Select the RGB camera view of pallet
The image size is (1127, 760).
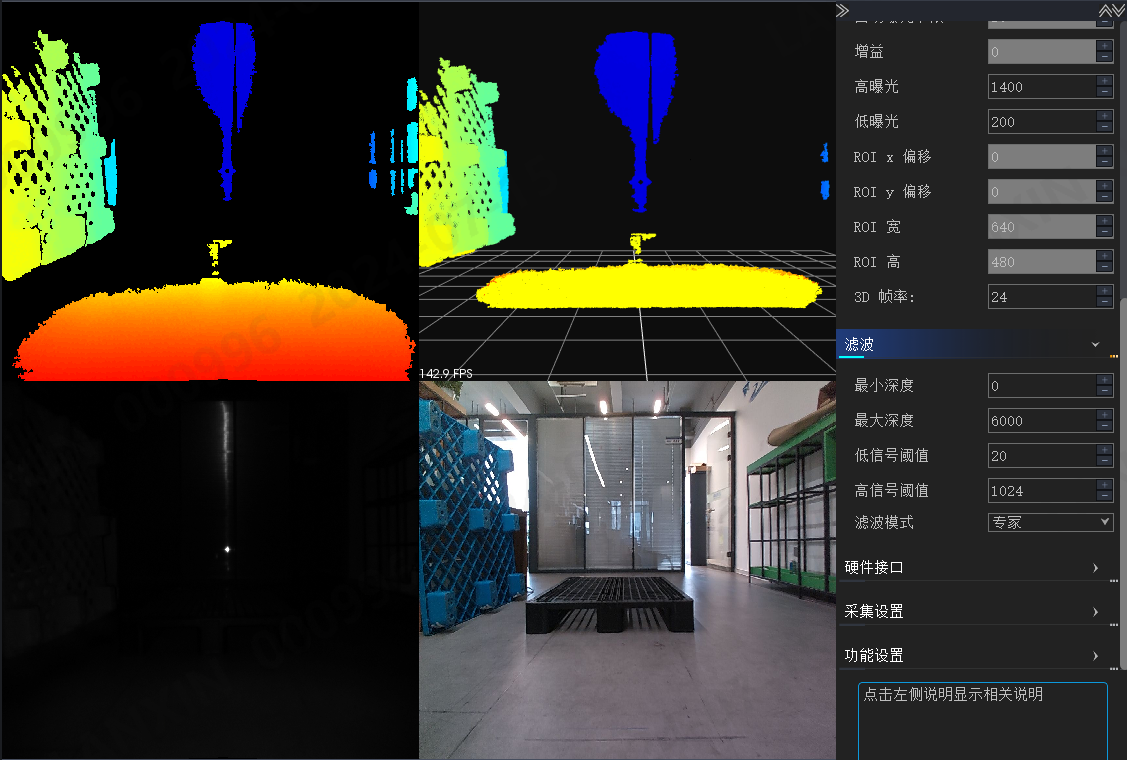[627, 569]
